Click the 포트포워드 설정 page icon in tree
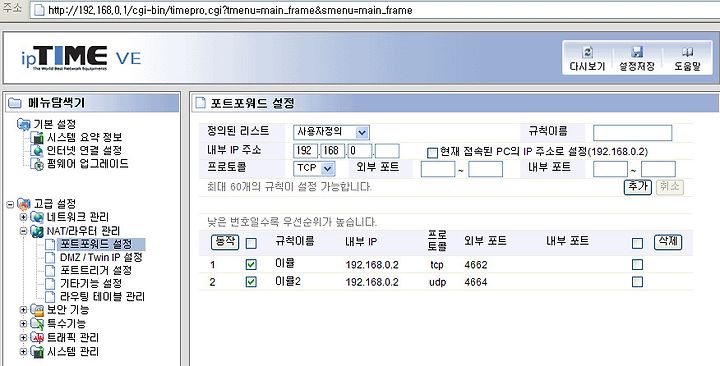Screen dimensions: 720x366 [50, 244]
